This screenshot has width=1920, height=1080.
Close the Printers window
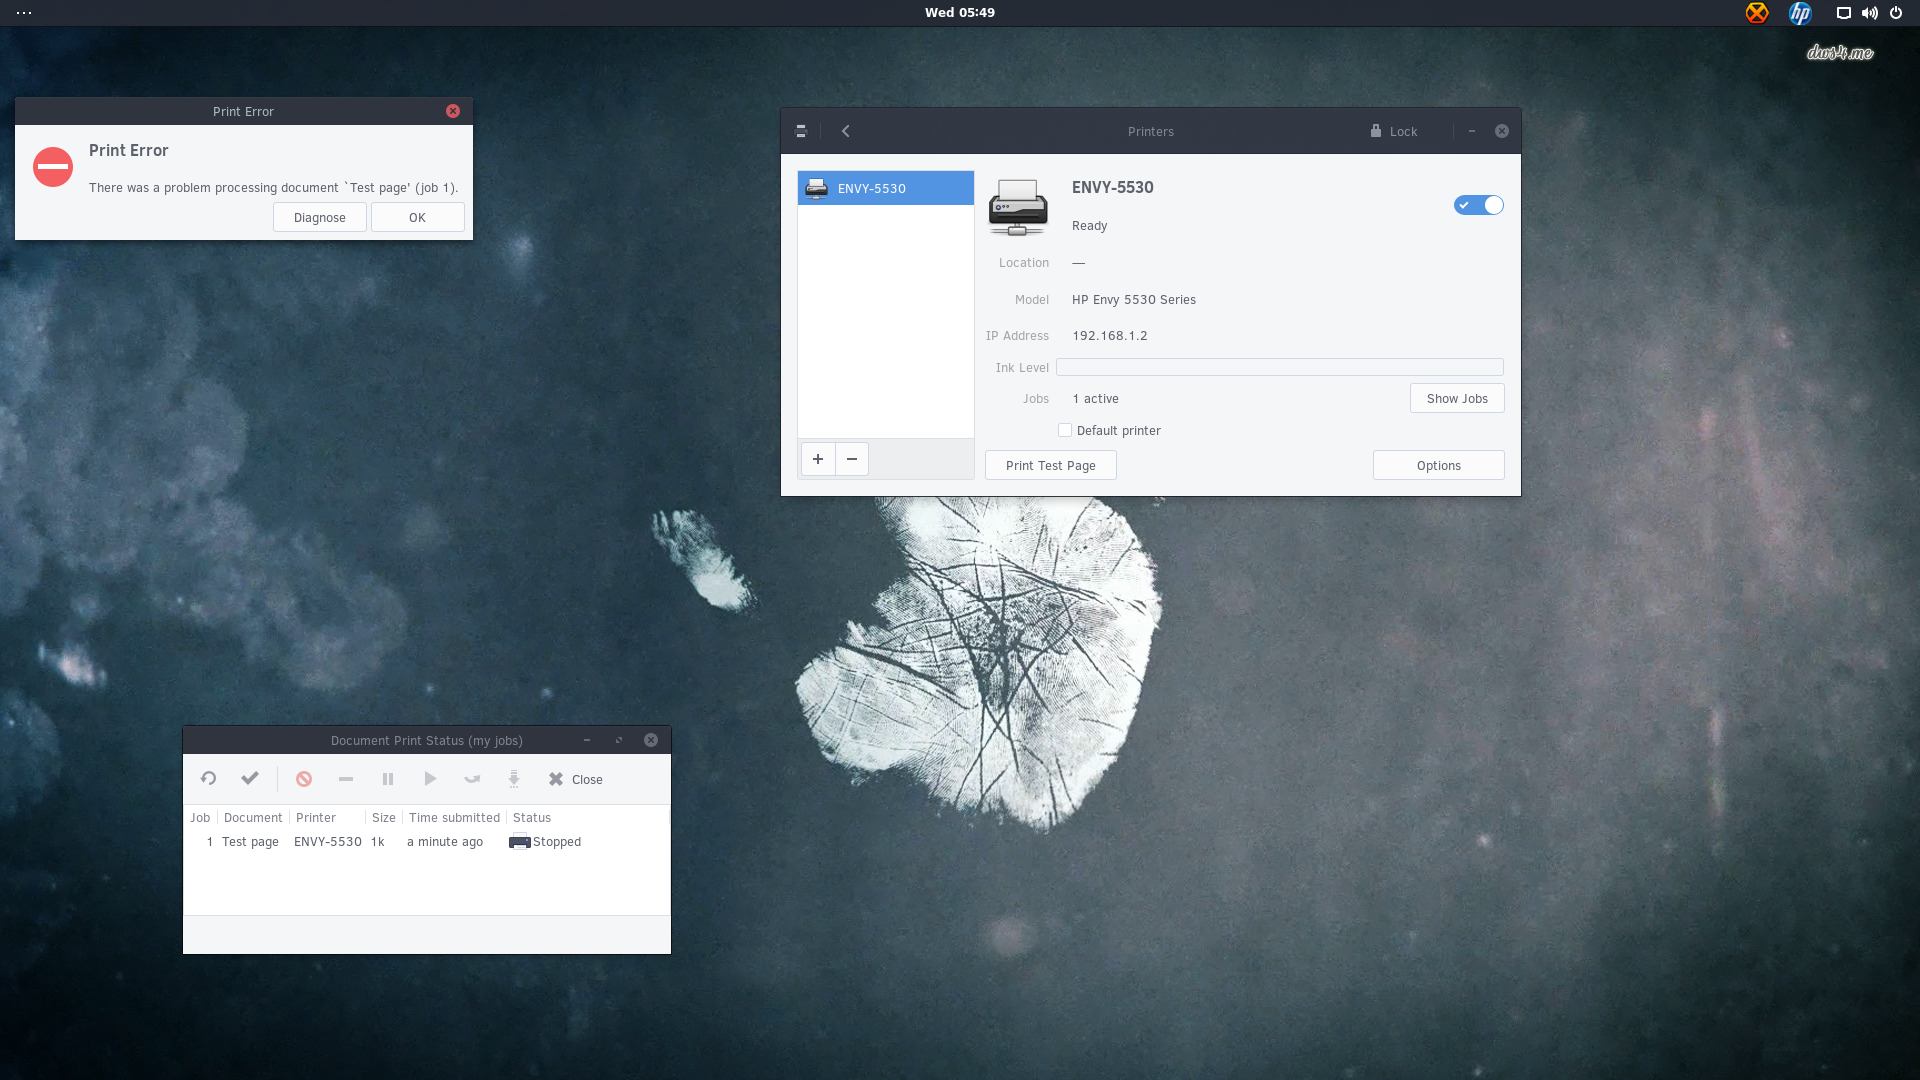pyautogui.click(x=1502, y=131)
